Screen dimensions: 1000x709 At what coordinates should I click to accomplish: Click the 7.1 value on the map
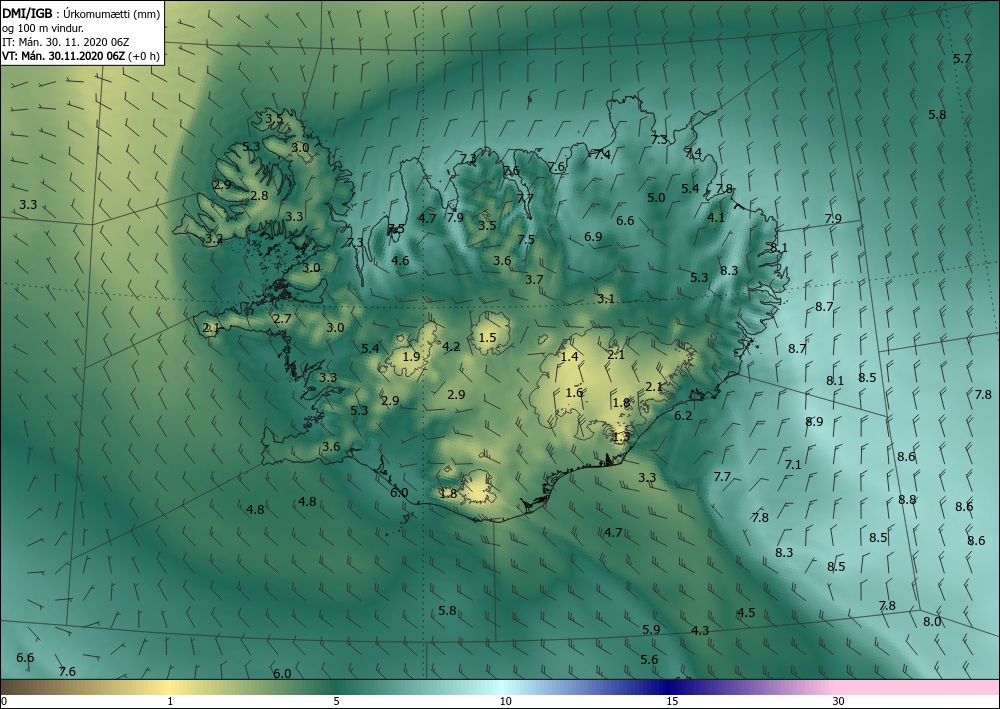pos(793,465)
